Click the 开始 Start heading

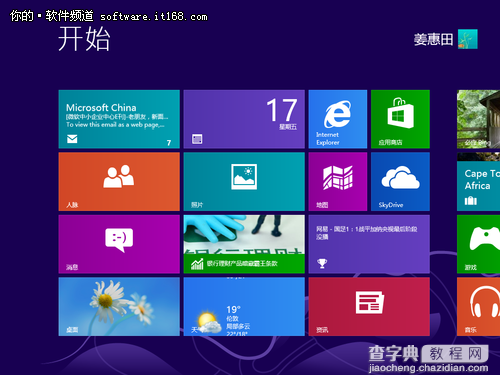coord(84,39)
